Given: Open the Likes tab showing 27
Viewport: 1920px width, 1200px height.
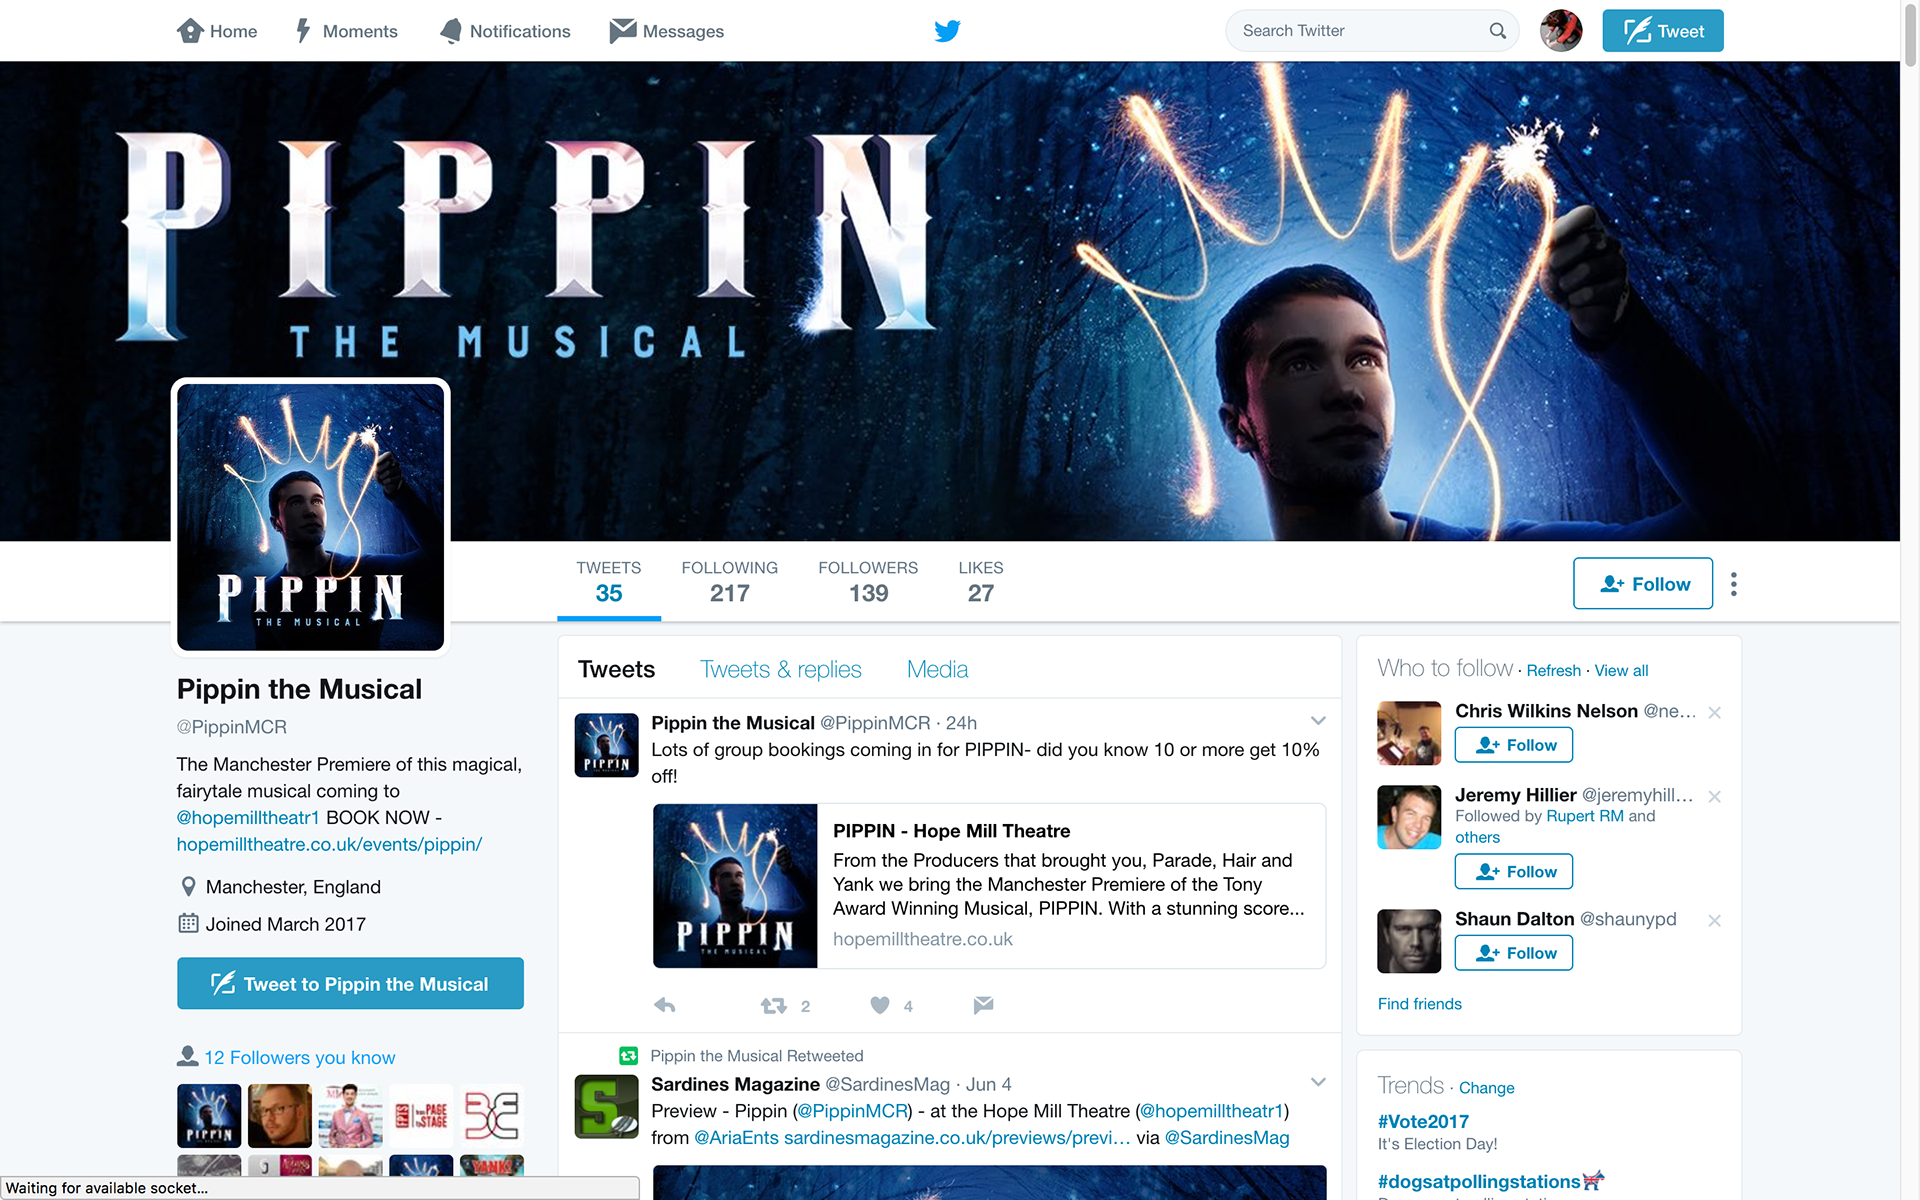Looking at the screenshot, I should click(x=981, y=582).
